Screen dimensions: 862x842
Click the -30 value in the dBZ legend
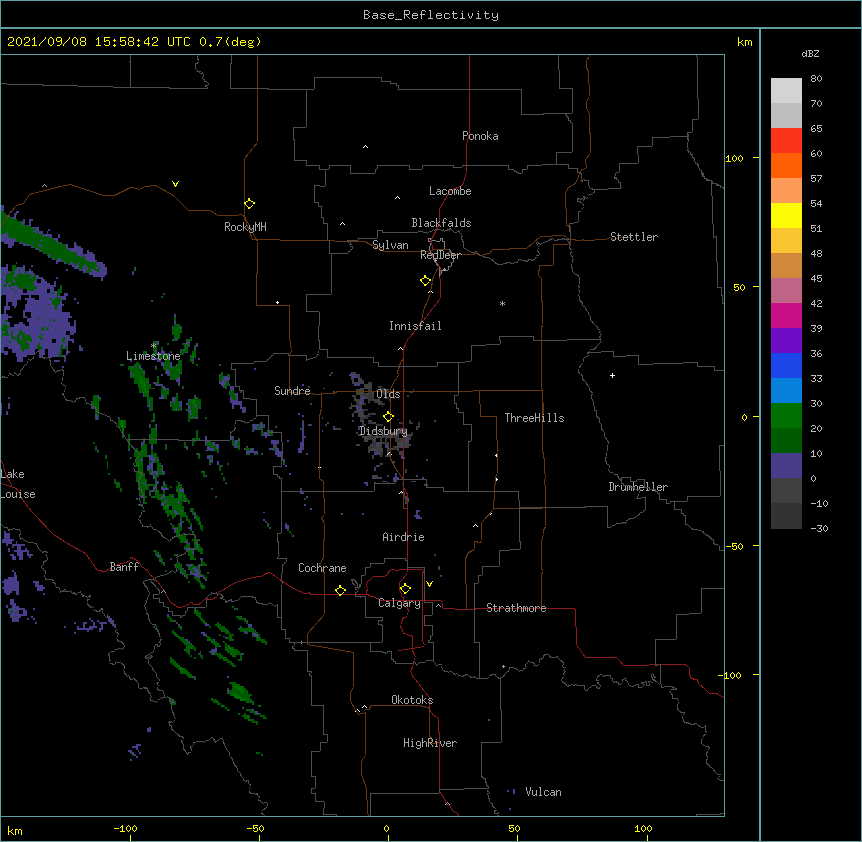click(x=819, y=529)
